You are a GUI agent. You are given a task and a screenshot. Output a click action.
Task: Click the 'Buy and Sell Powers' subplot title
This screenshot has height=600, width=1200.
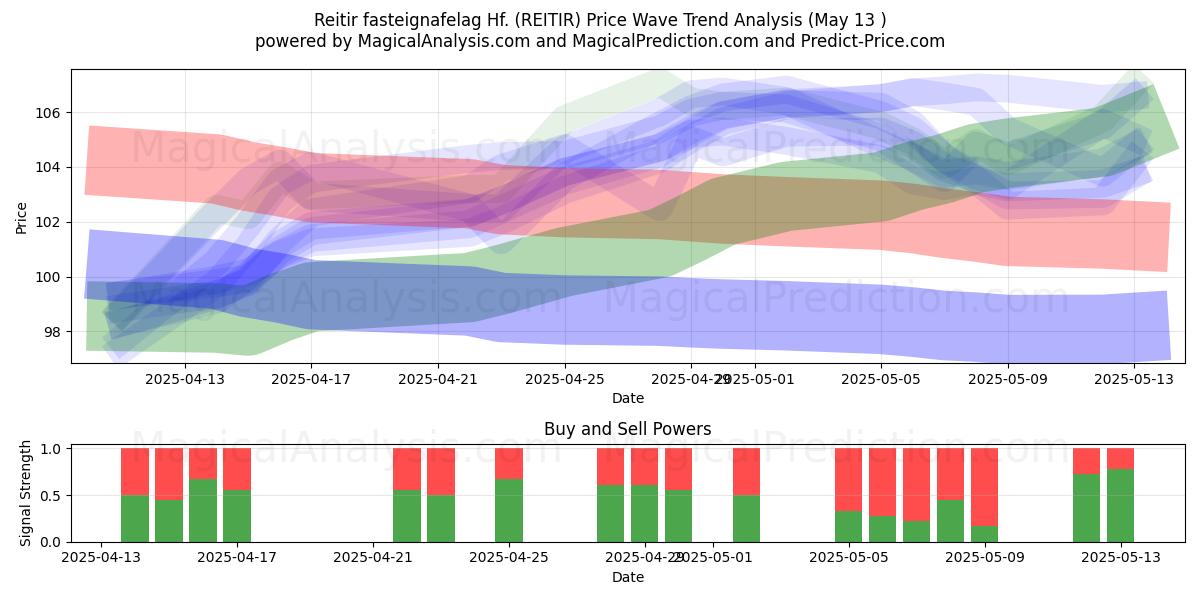coord(628,429)
